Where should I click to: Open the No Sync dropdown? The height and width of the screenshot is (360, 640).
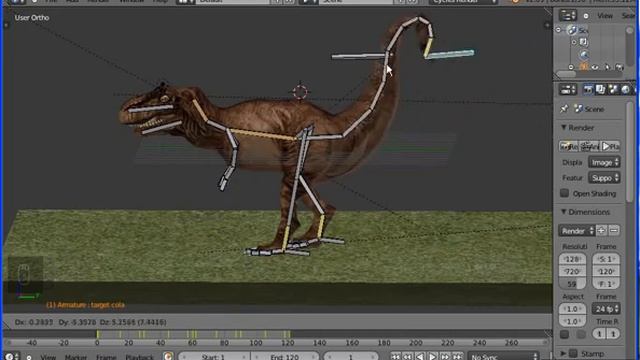pos(503,357)
